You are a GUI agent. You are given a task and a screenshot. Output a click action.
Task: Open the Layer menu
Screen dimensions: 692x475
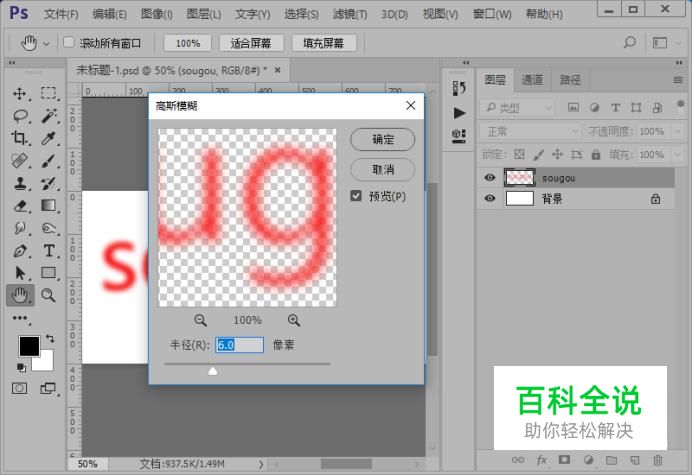203,14
